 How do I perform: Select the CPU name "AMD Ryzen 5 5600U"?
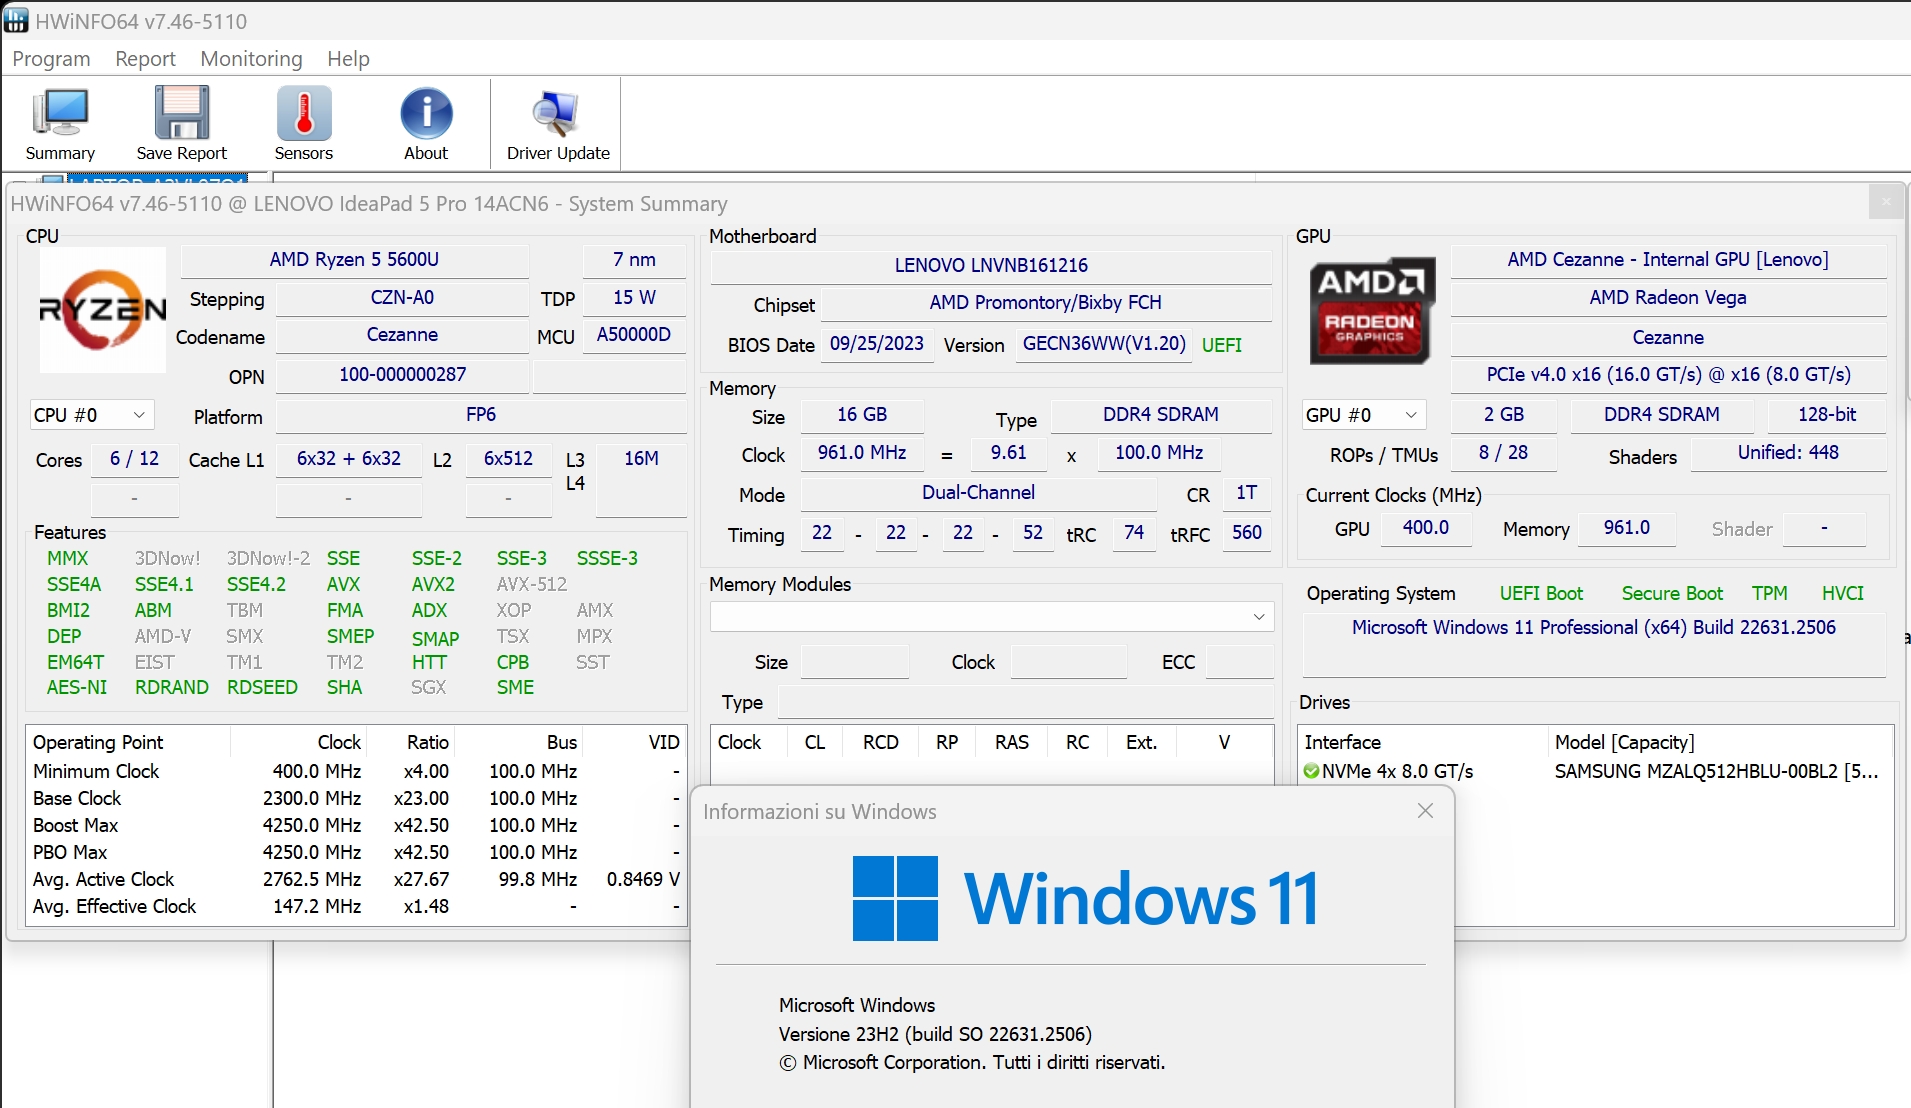click(x=354, y=260)
